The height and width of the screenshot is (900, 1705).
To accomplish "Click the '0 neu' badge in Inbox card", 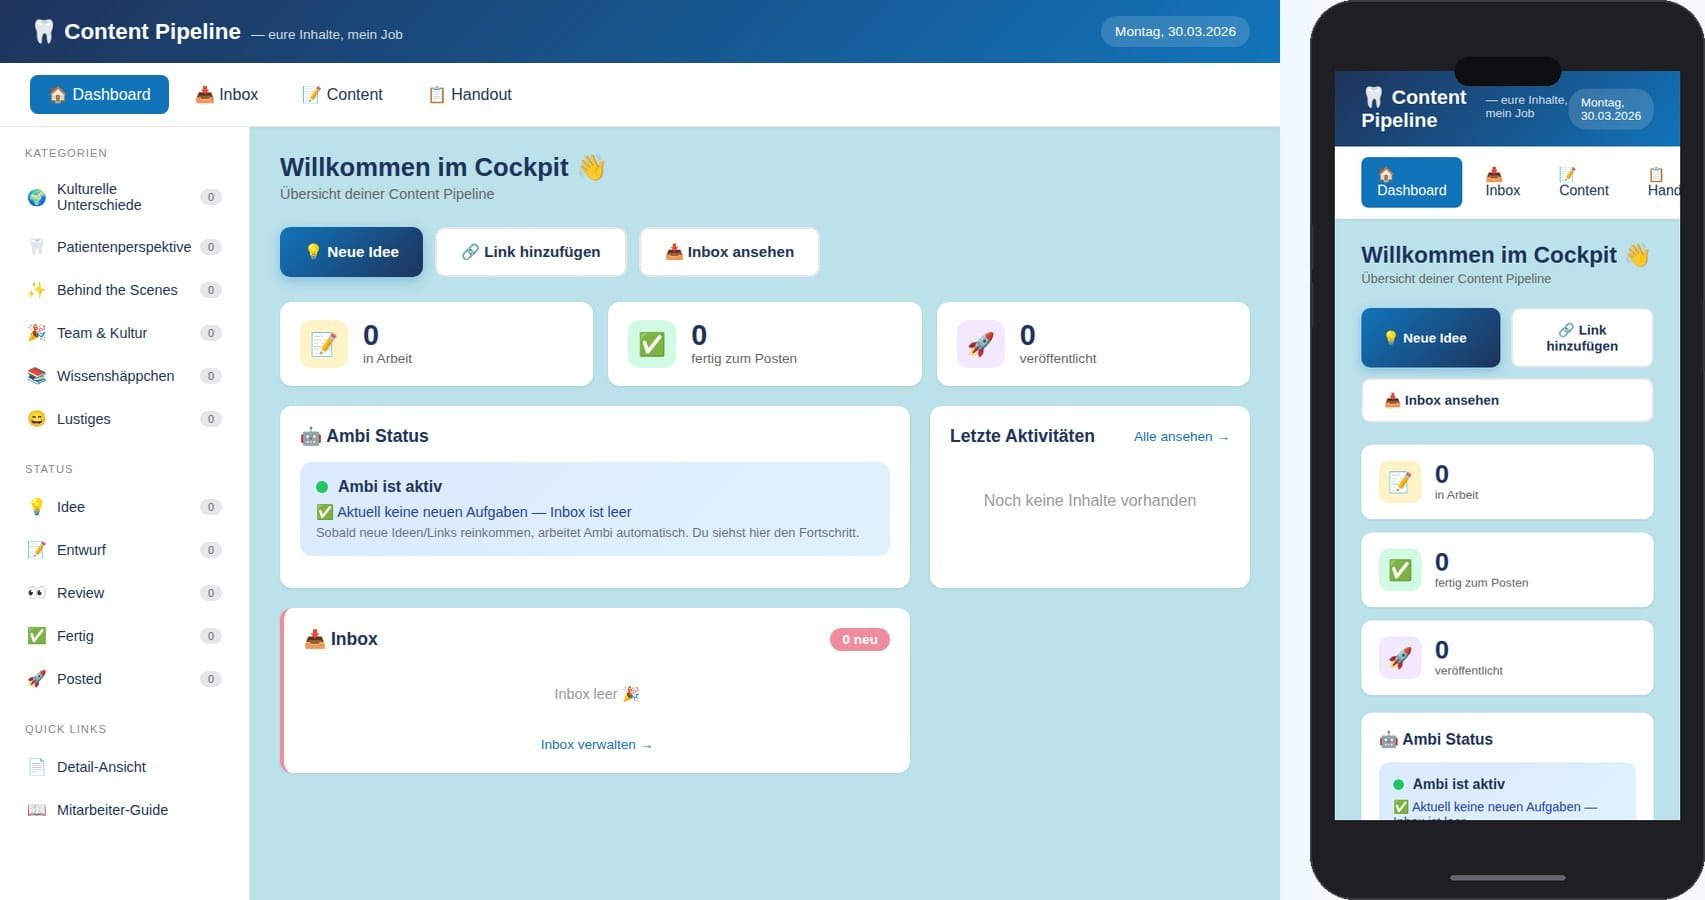I will 860,639.
